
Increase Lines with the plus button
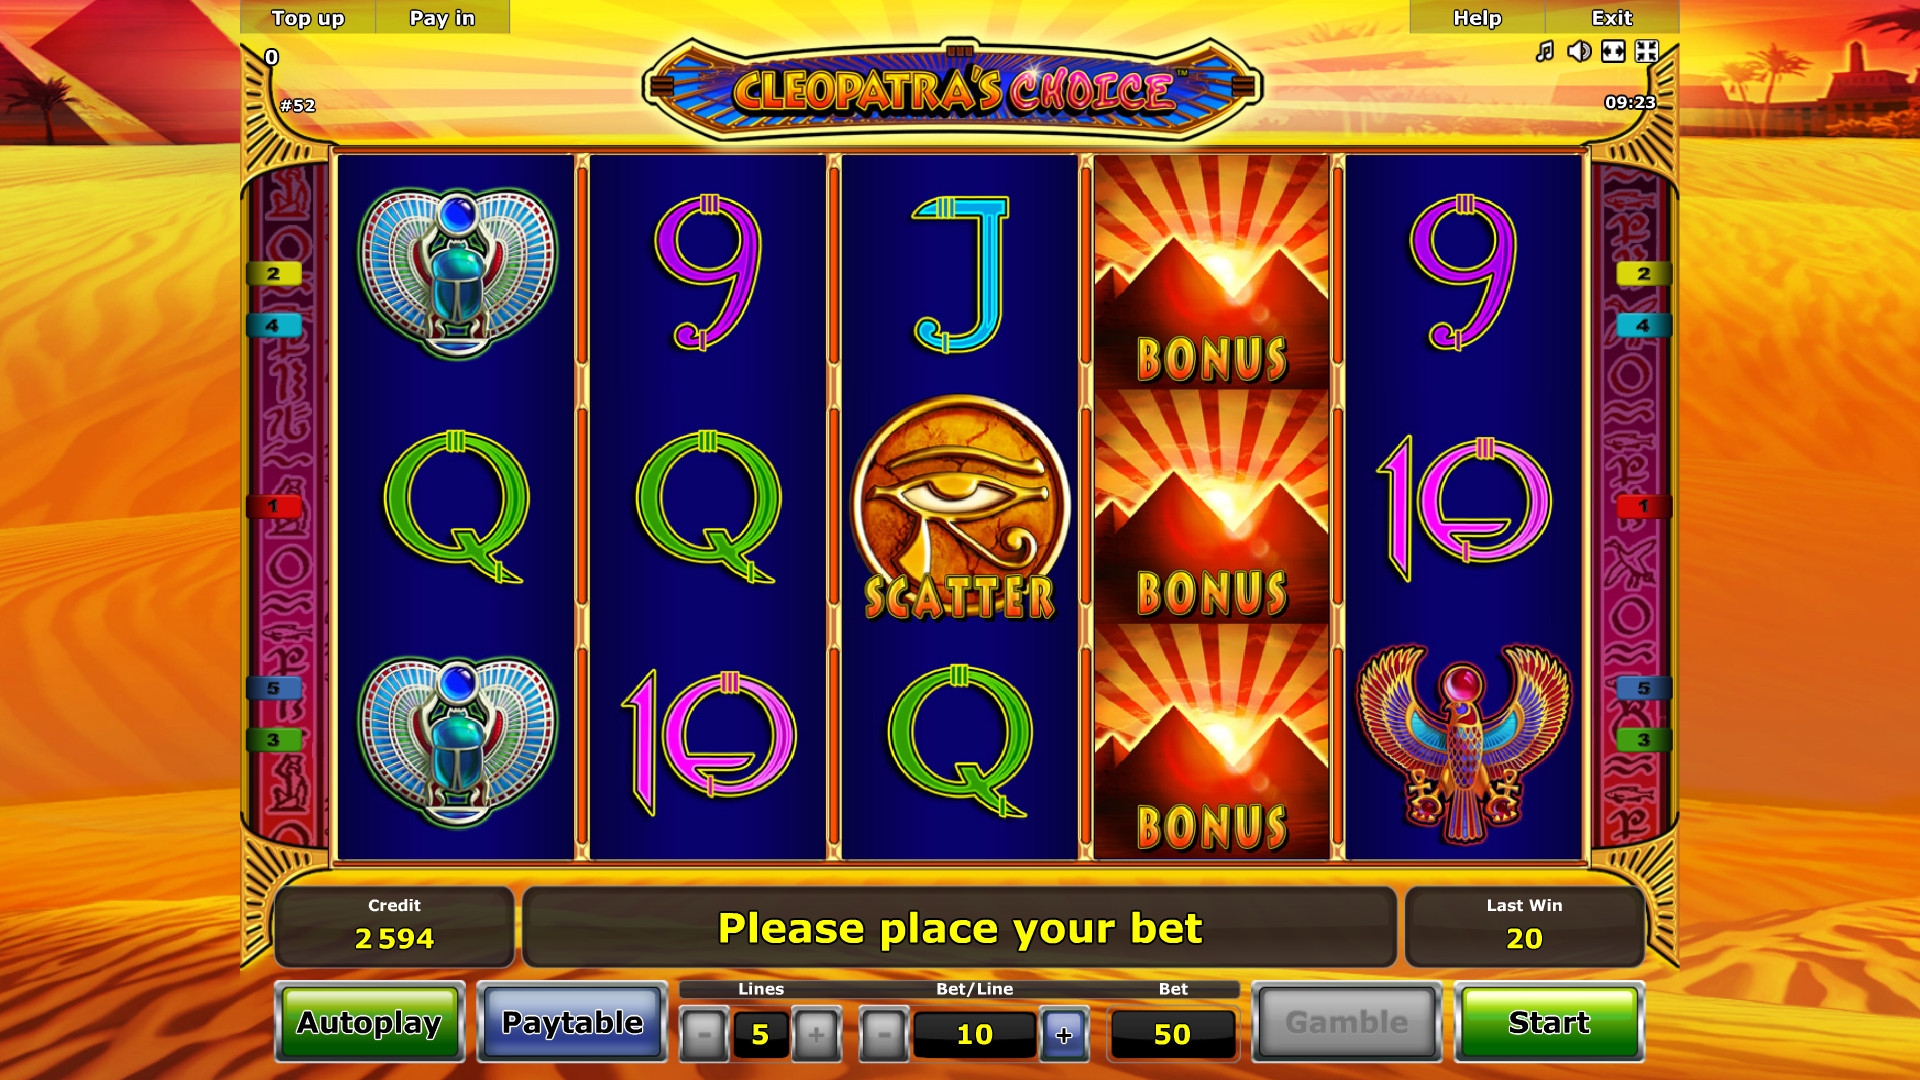(x=816, y=1034)
